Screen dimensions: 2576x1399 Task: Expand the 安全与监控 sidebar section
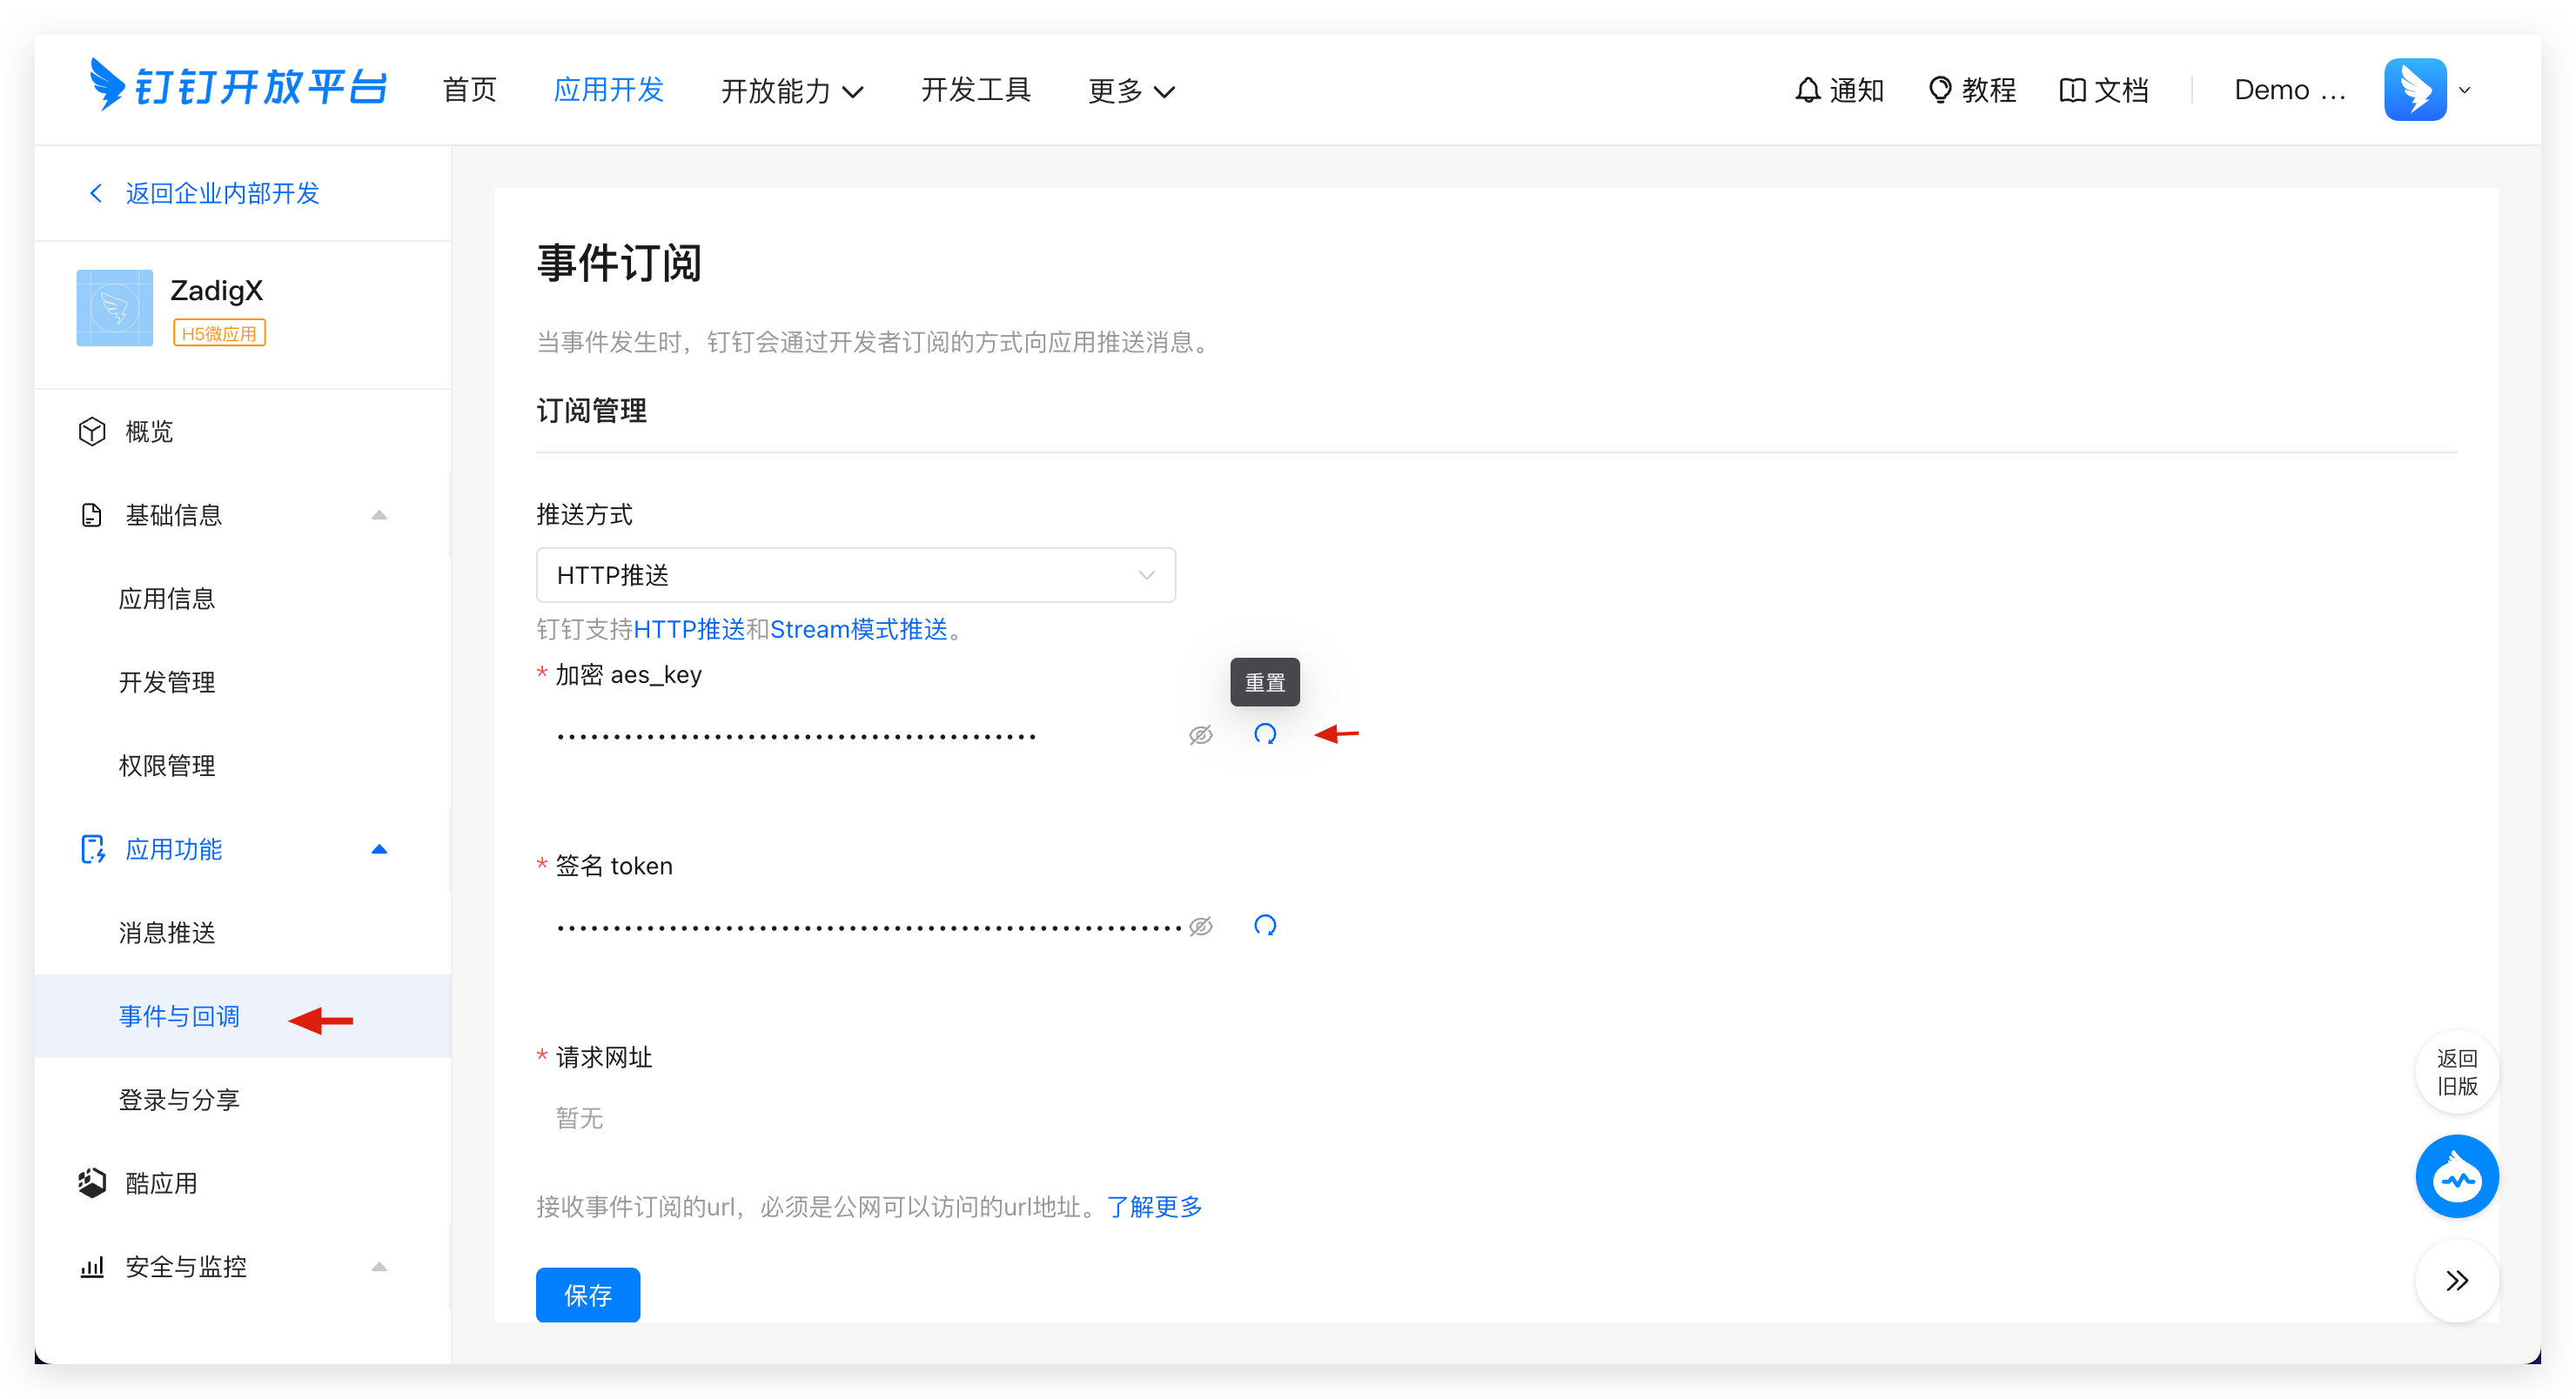[x=379, y=1266]
